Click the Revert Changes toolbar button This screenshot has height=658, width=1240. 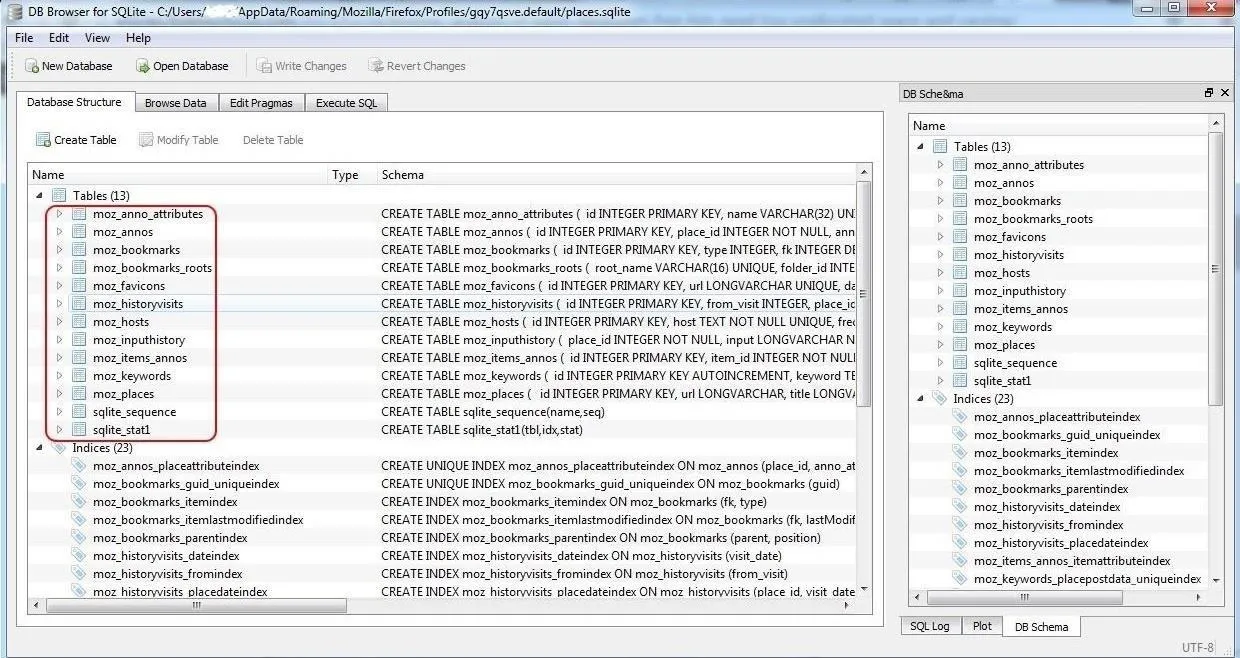(416, 66)
